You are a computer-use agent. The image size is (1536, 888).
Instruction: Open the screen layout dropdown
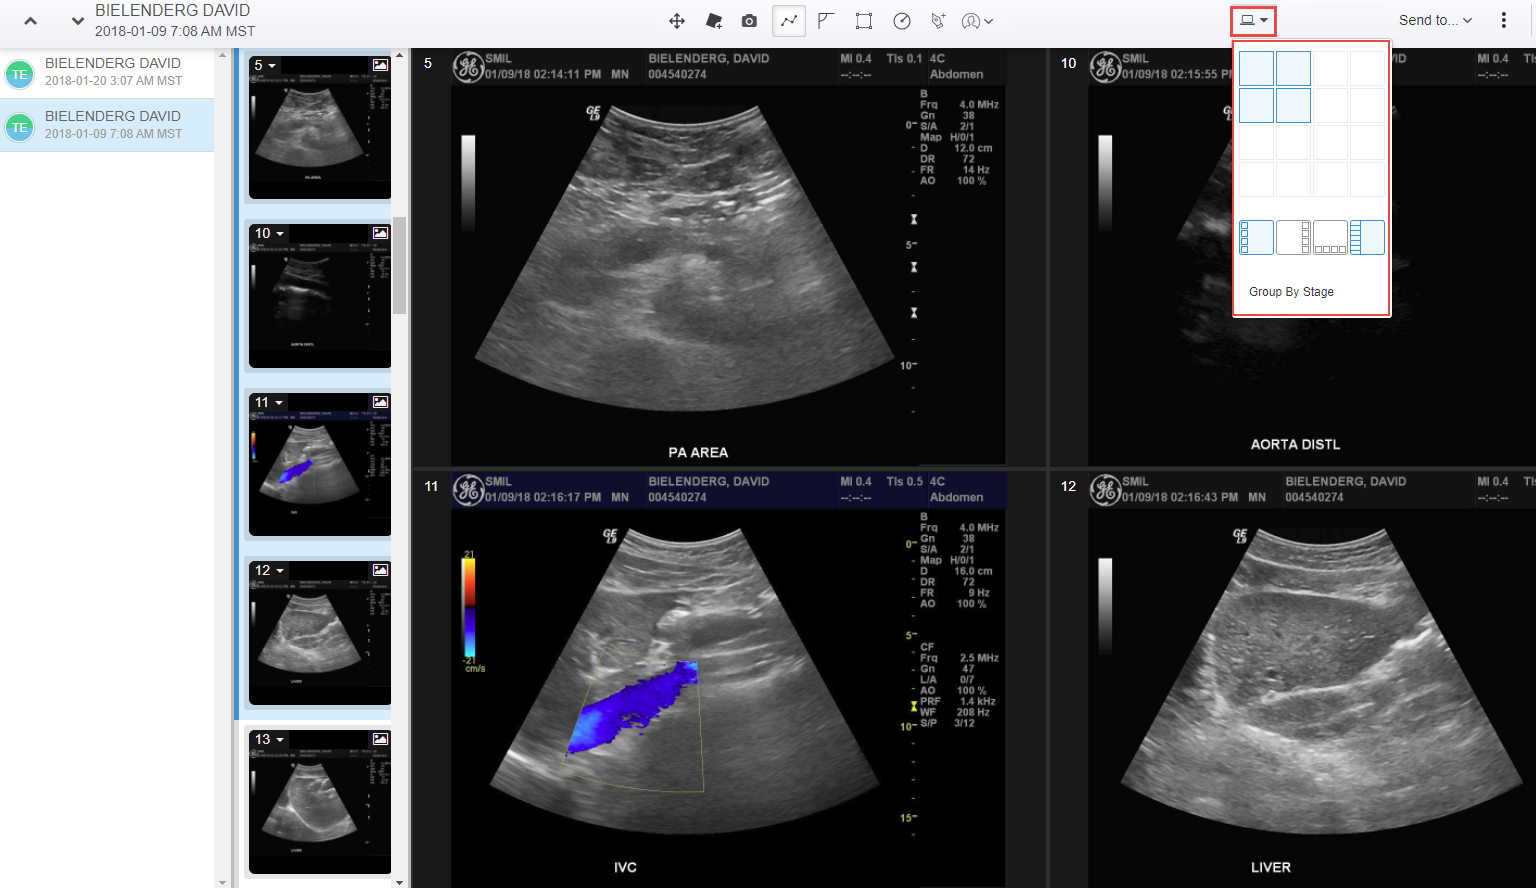pyautogui.click(x=1254, y=21)
